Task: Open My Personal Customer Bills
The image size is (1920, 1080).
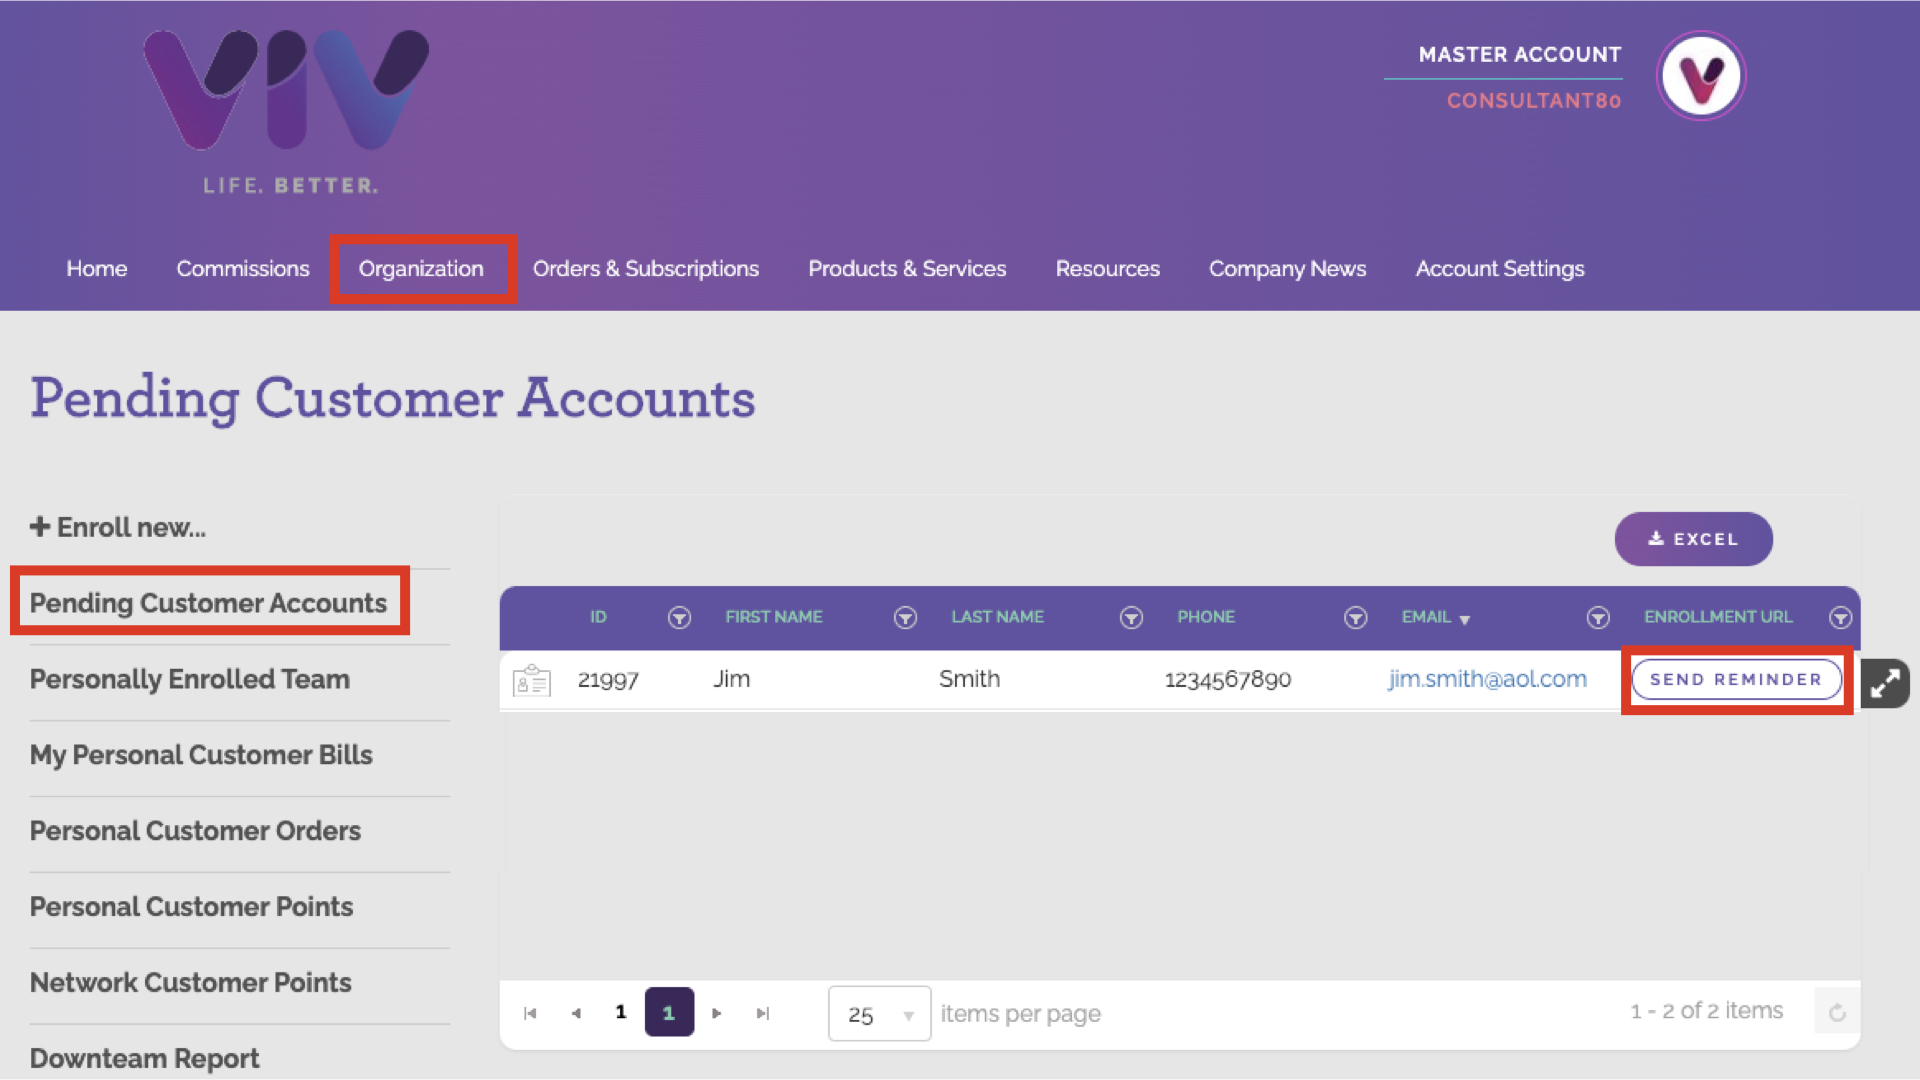Action: click(201, 755)
